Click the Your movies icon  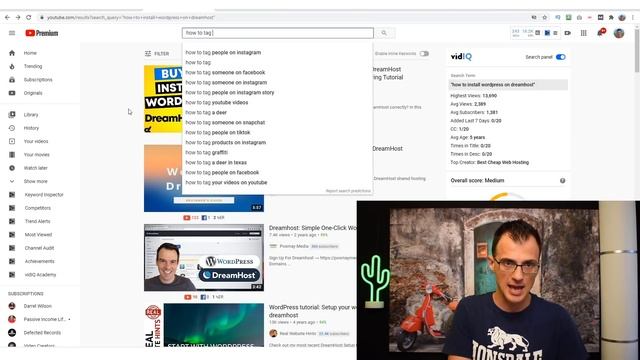[12, 155]
